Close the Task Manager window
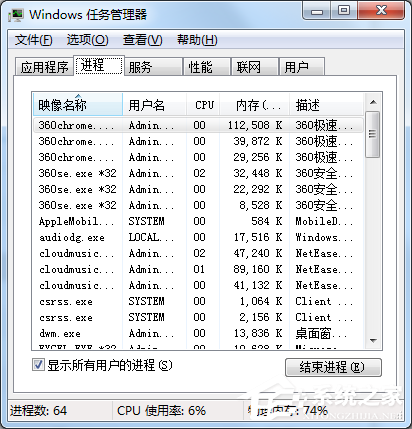Image resolution: width=412 pixels, height=429 pixels. (381, 11)
